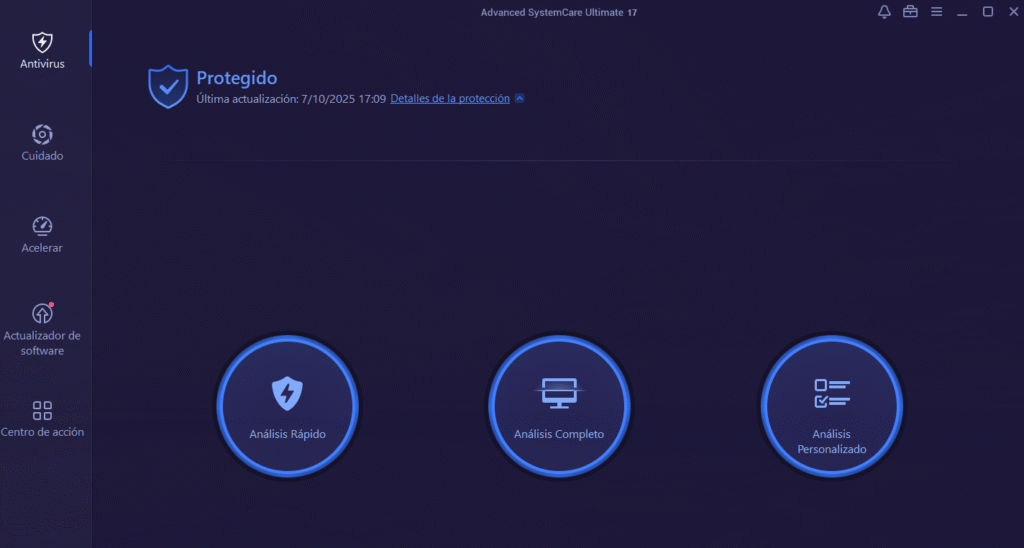Start the Análisis Rápido scan
Image resolution: width=1024 pixels, height=548 pixels.
point(287,405)
